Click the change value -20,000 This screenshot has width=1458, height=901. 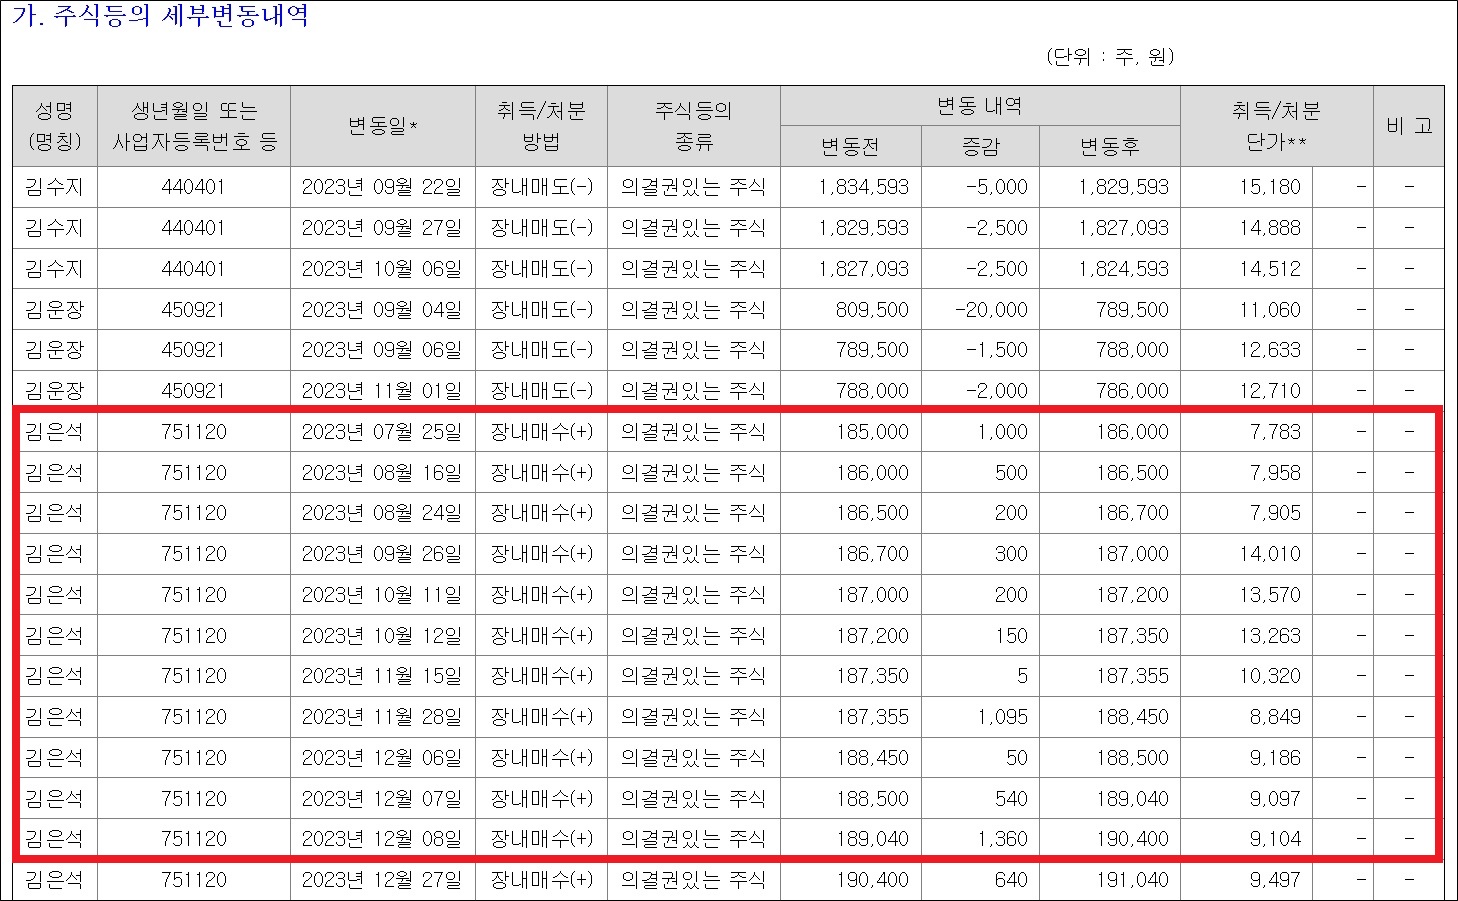(991, 310)
